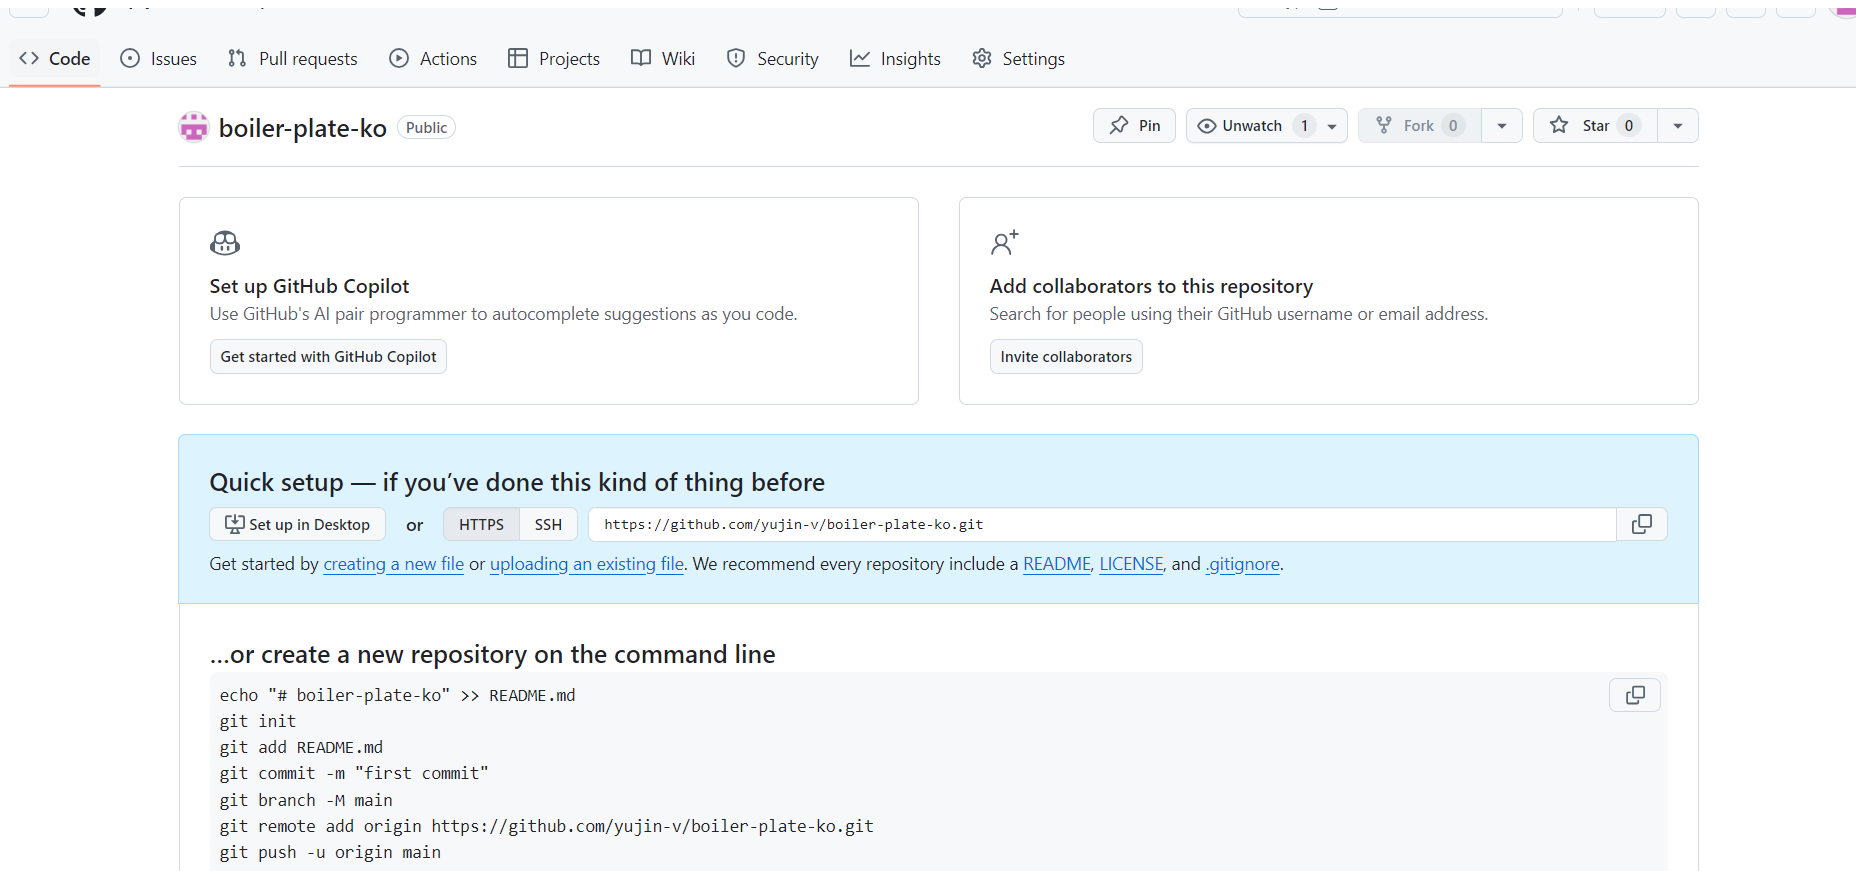The image size is (1856, 871).
Task: Click the Star count badge
Action: pos(1629,126)
